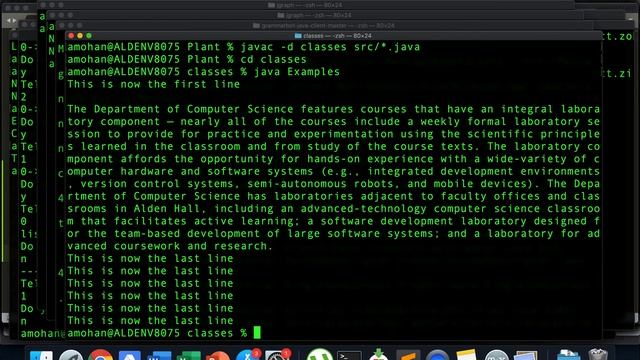Open the blue folder stack in the Dock

569,355
